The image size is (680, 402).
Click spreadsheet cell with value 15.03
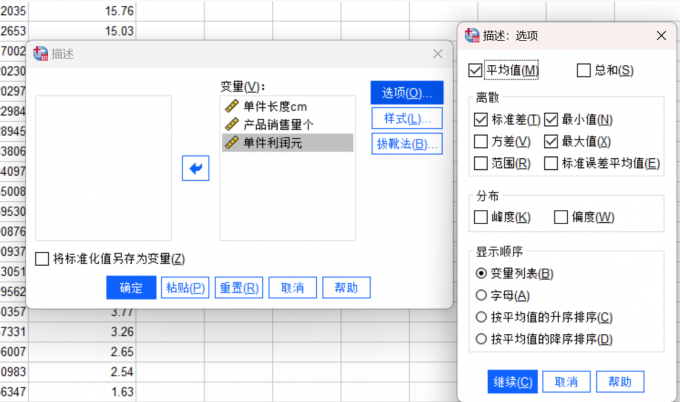click(82, 31)
